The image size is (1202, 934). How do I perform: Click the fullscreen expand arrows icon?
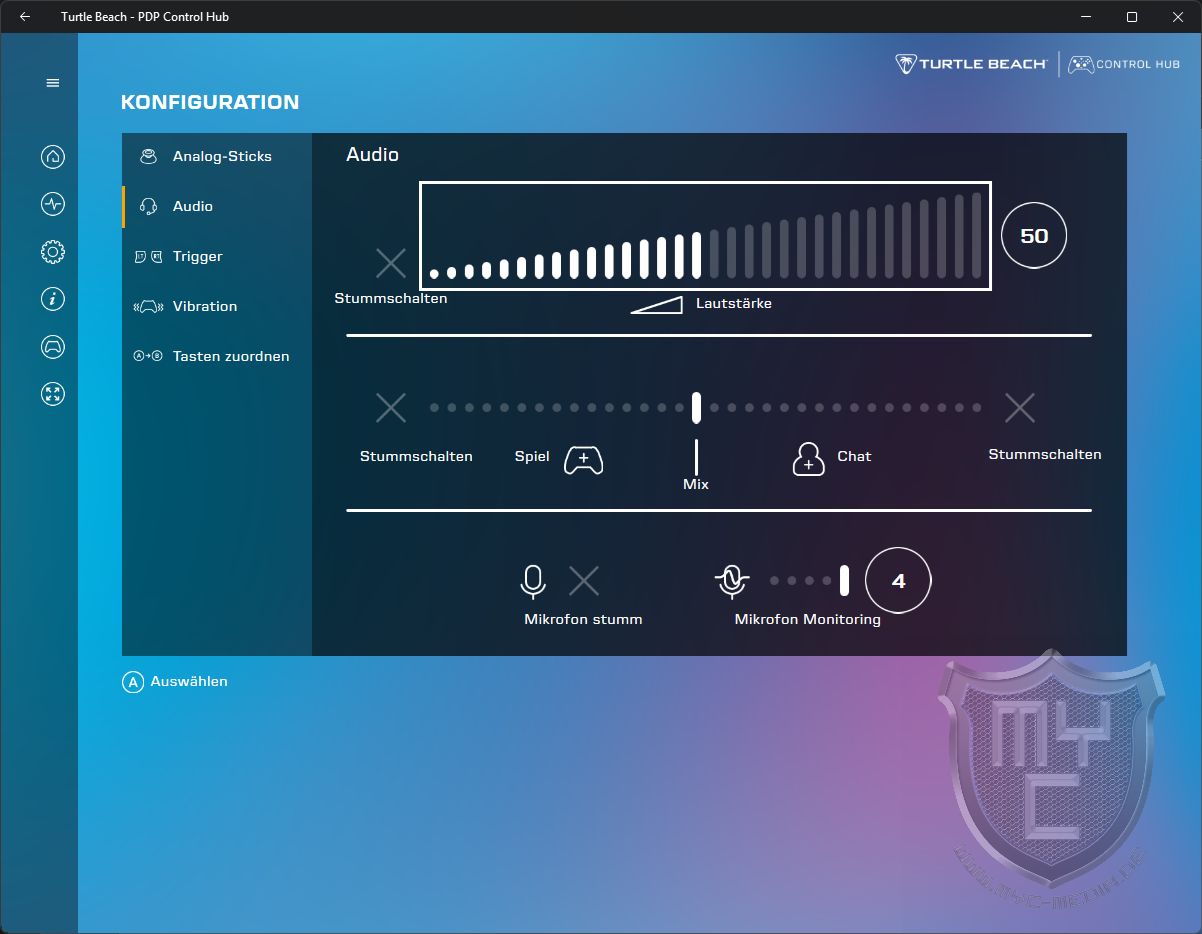53,394
